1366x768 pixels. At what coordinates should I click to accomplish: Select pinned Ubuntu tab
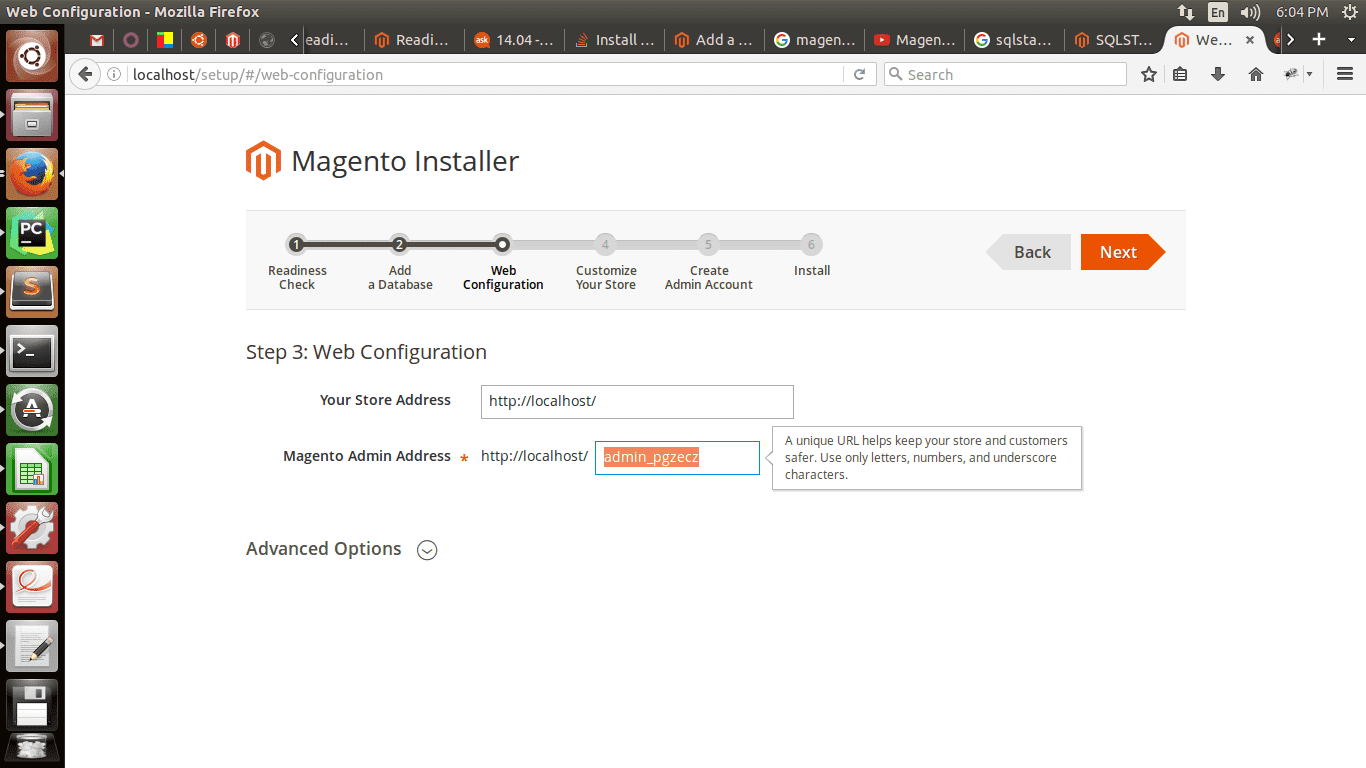click(199, 40)
